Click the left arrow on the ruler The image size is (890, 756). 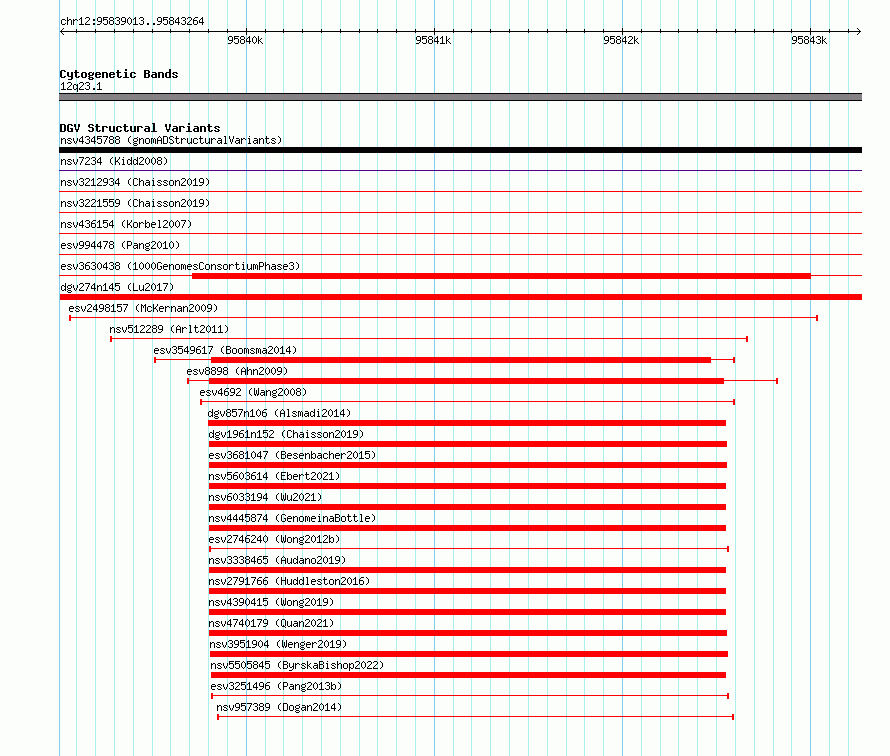(x=62, y=31)
